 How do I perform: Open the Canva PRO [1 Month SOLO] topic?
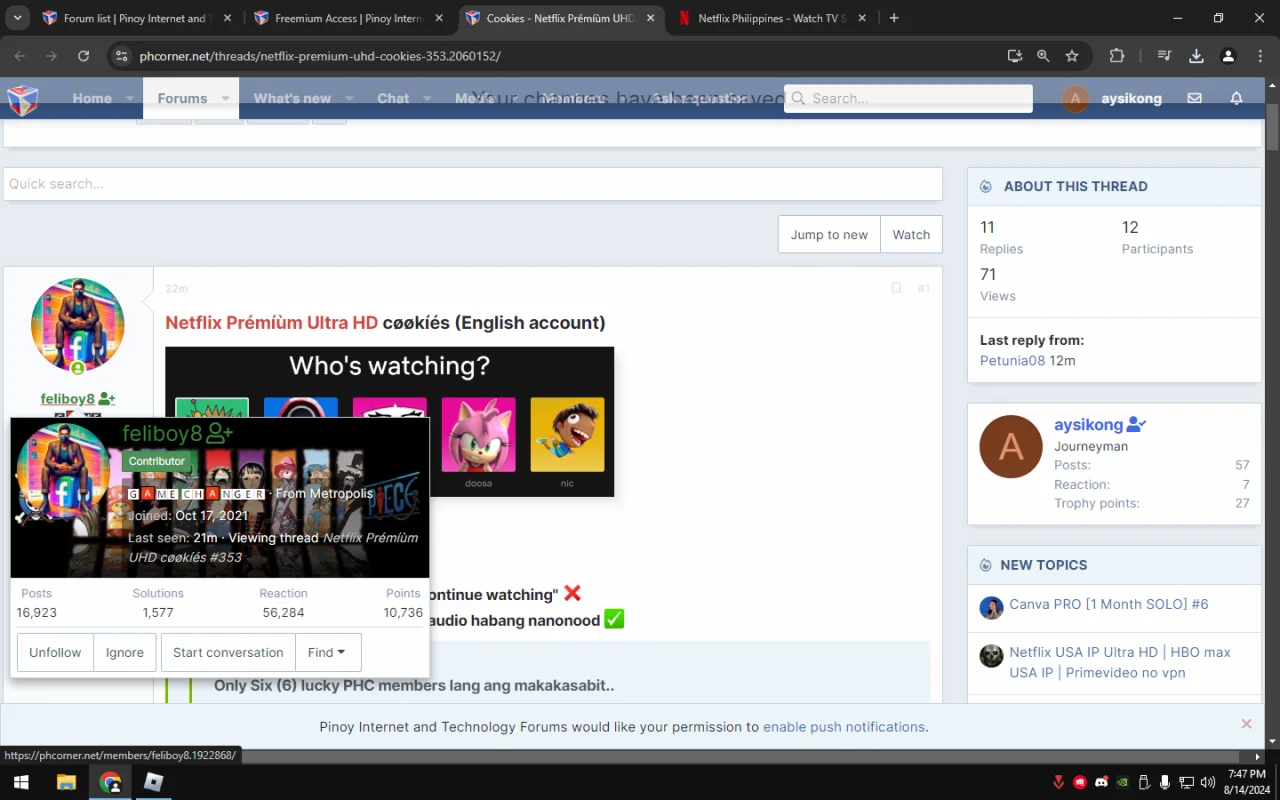1108,604
